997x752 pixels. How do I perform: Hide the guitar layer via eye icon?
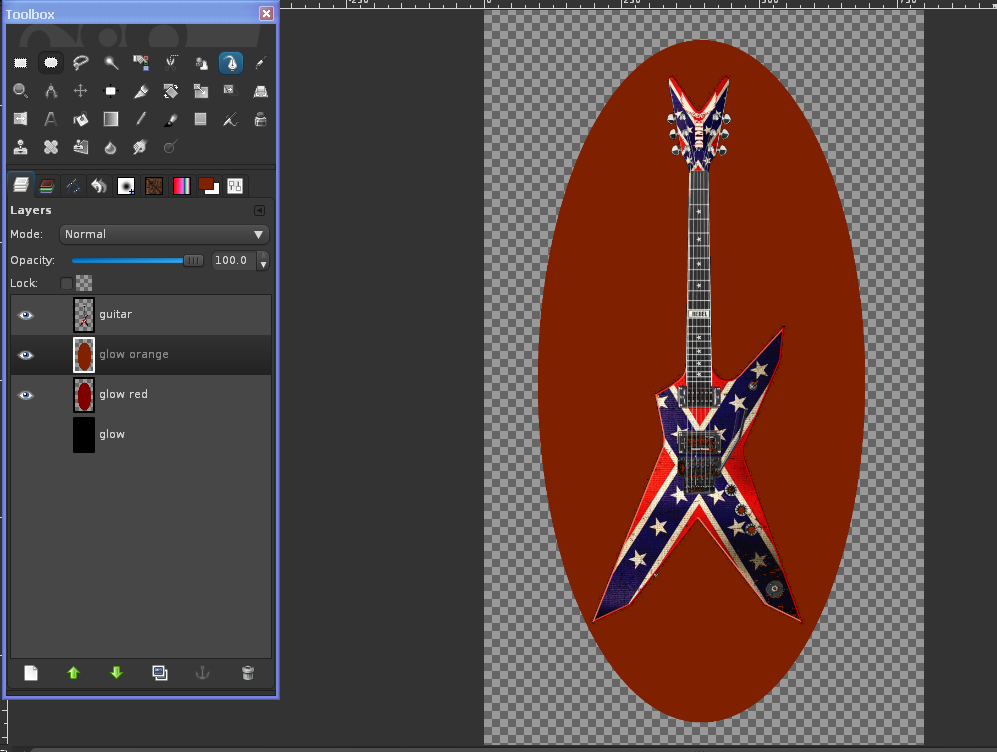(25, 315)
